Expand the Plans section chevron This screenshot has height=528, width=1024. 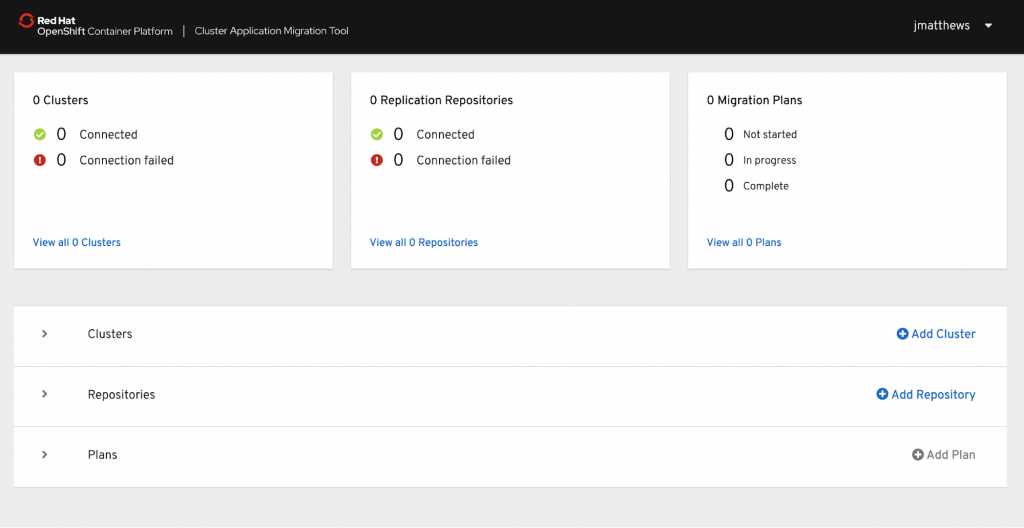(45, 455)
